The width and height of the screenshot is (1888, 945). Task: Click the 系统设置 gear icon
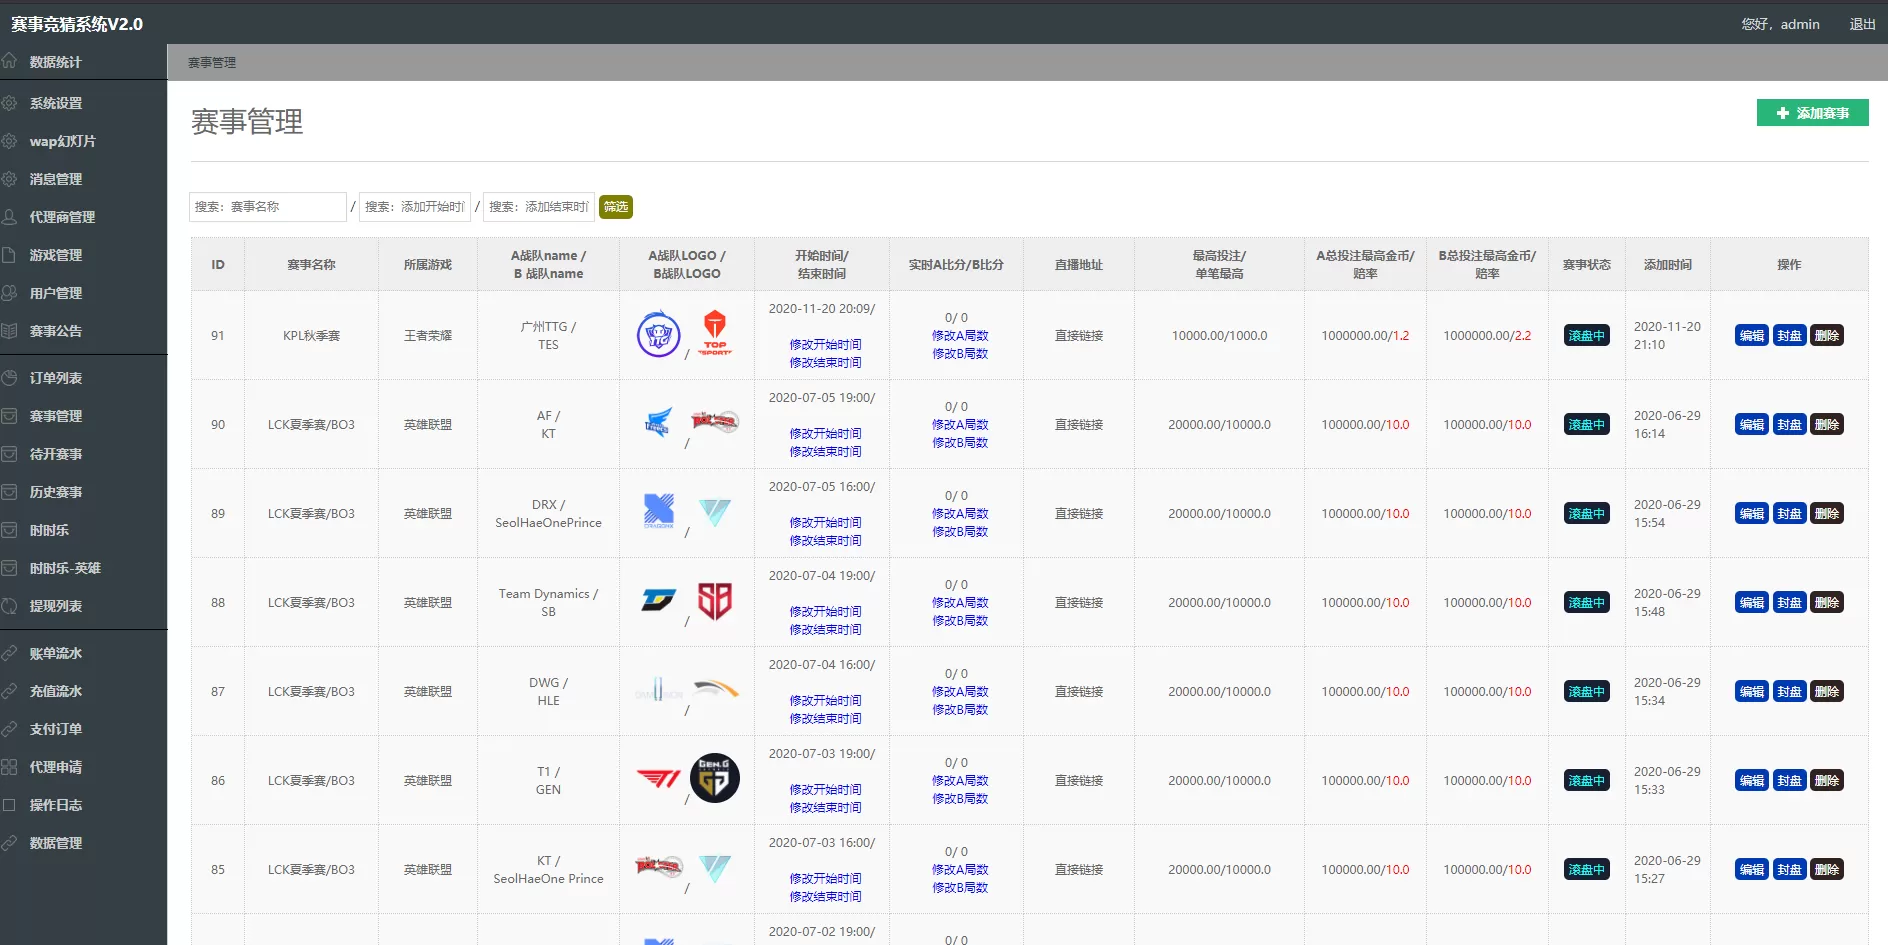[x=10, y=103]
